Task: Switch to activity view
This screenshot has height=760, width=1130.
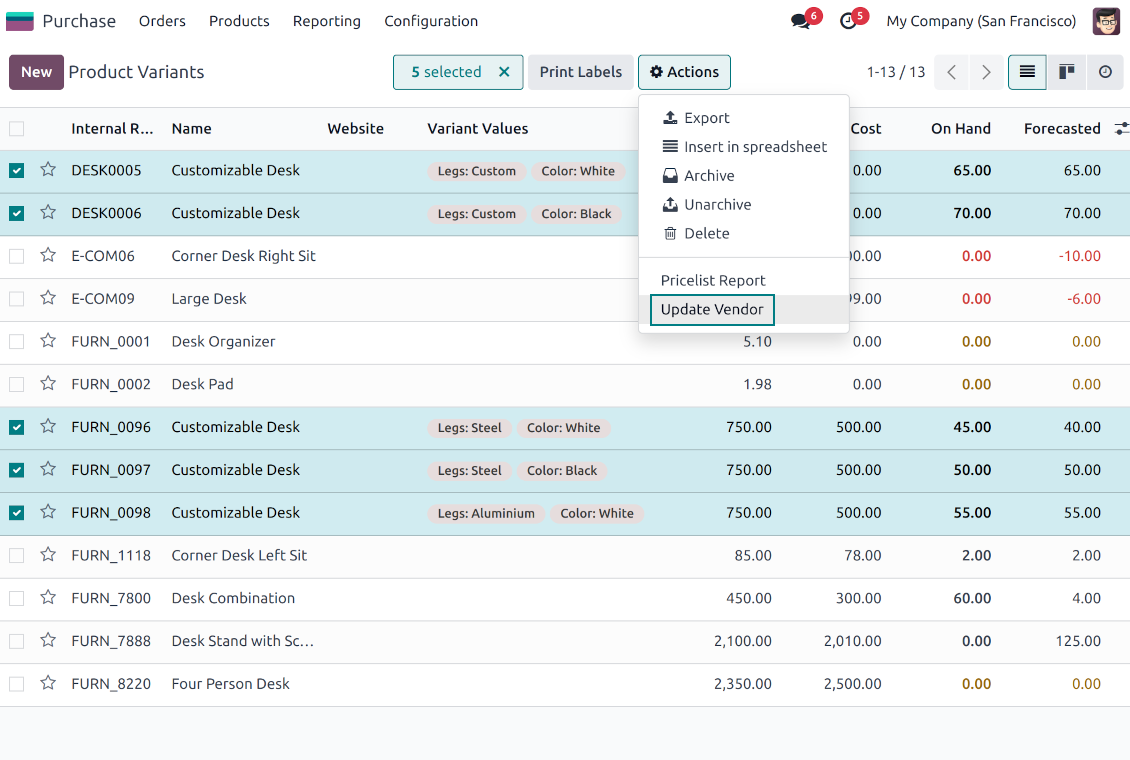Action: 1104,72
